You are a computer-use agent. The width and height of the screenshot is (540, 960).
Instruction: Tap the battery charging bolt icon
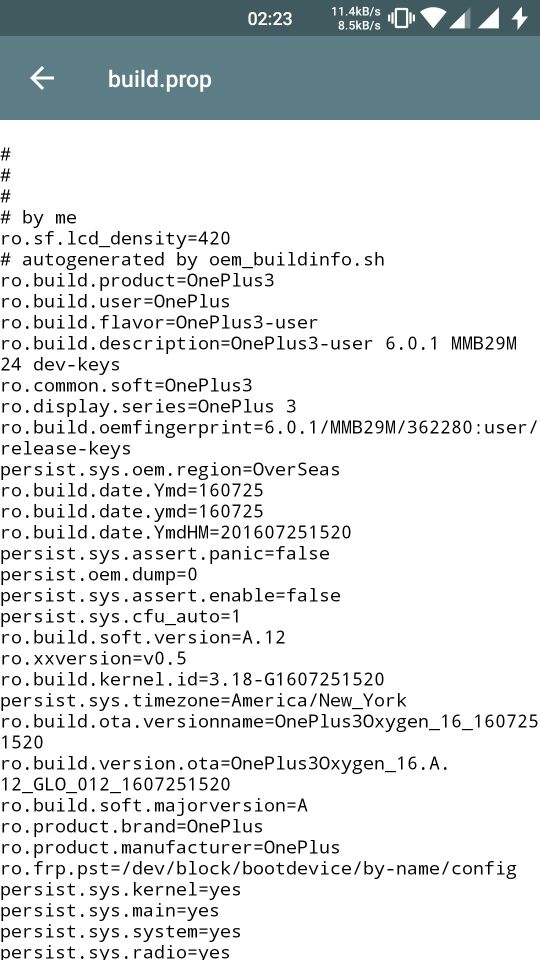tap(520, 18)
